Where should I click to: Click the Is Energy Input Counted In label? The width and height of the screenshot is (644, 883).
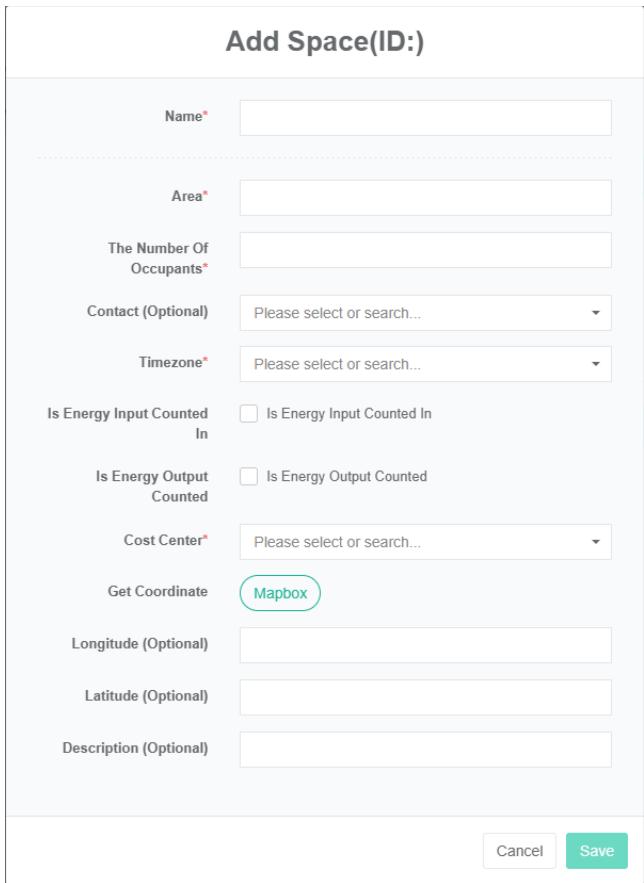348,414
